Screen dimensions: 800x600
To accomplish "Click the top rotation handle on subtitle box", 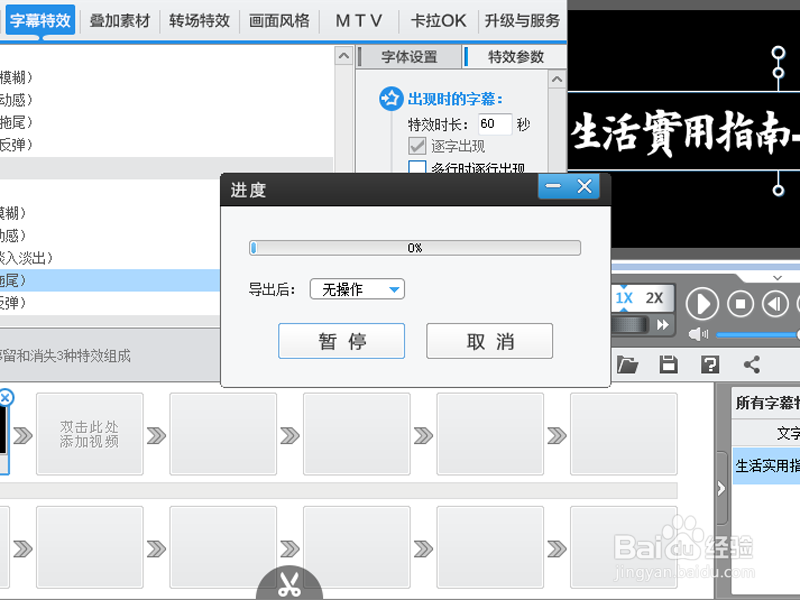I will point(778,53).
